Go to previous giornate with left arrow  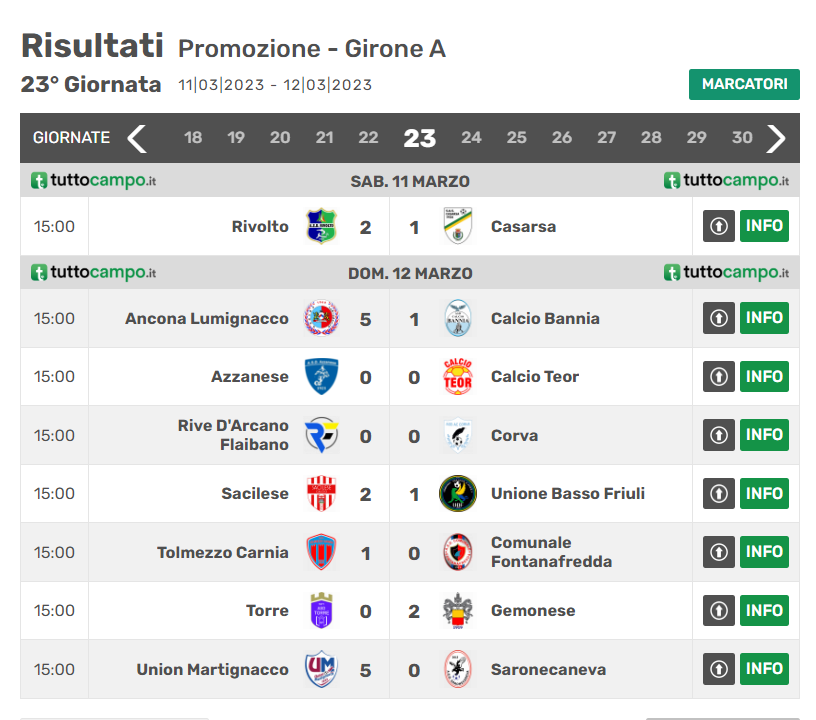coord(137,138)
